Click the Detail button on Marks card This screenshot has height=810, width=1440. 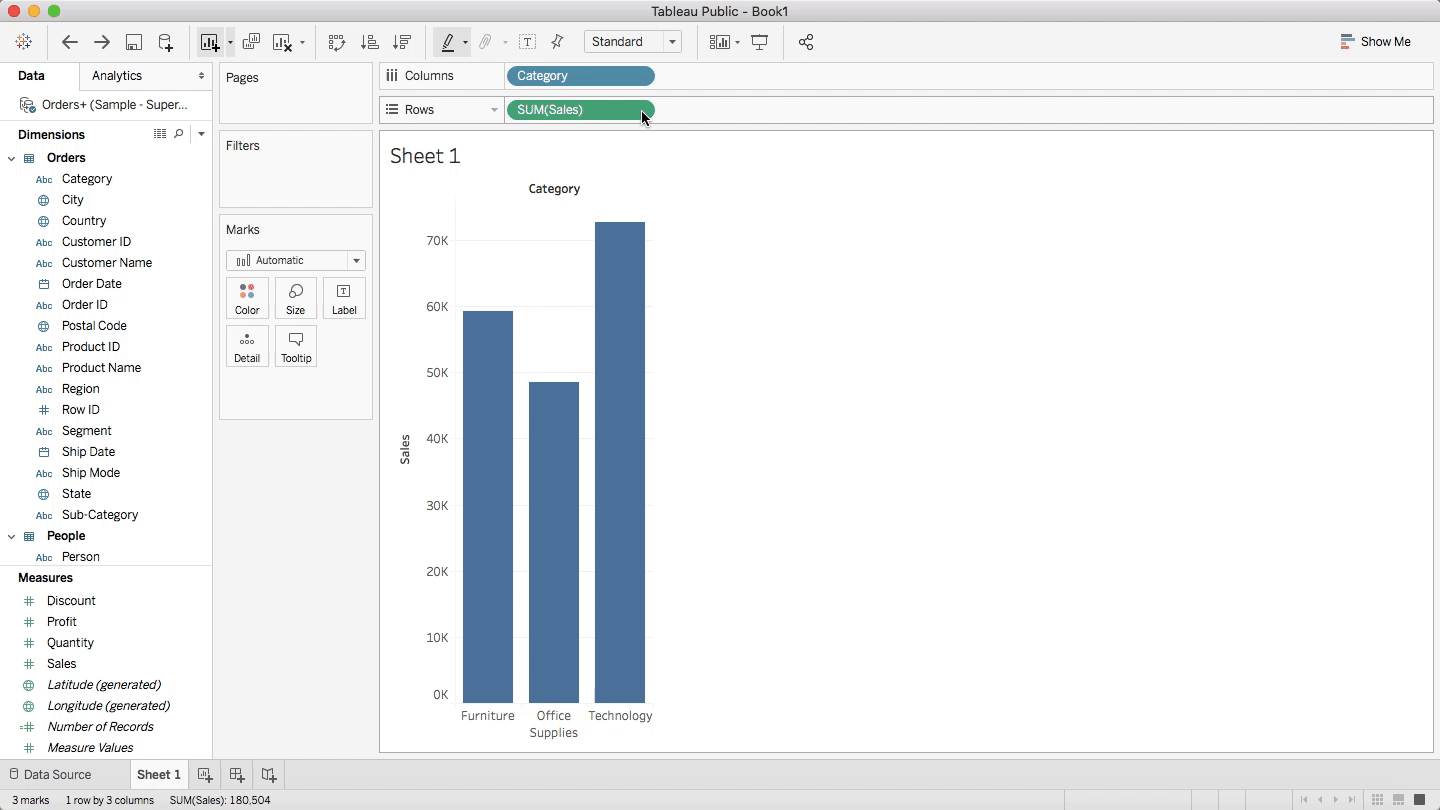click(x=247, y=346)
